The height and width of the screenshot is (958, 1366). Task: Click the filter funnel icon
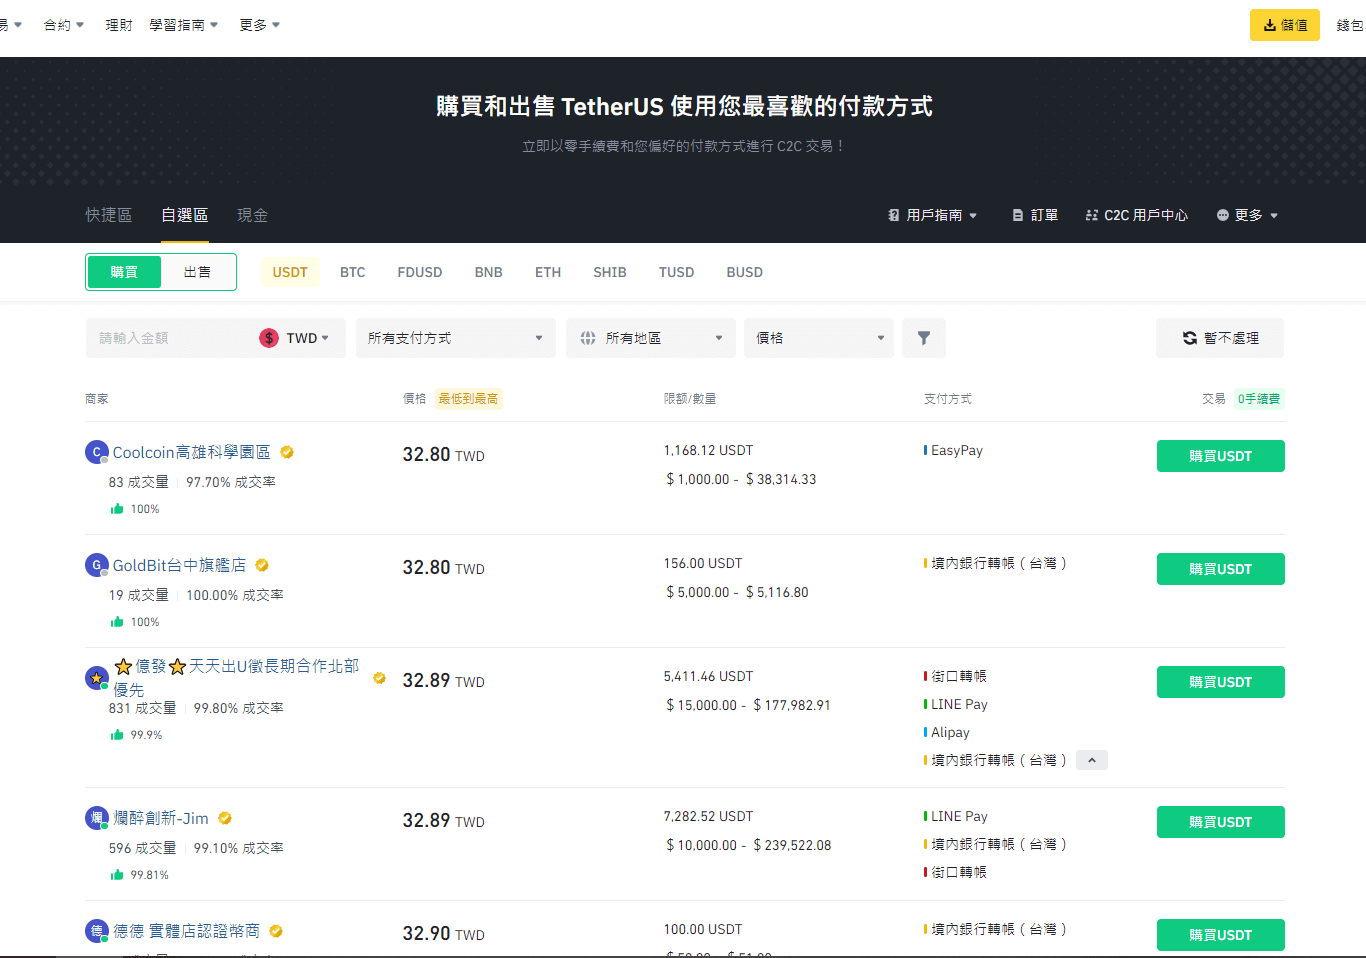(x=924, y=338)
